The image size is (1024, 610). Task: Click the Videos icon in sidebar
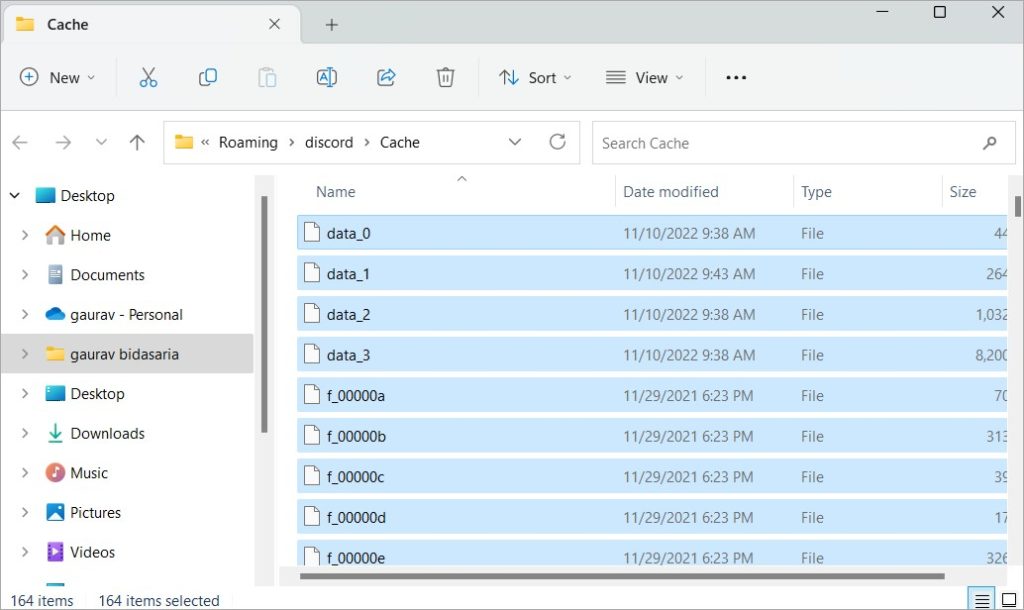pos(56,552)
